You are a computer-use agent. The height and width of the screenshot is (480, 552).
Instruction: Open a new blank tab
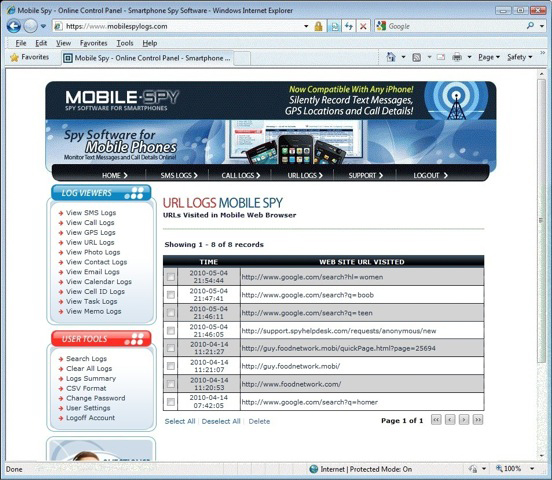[242, 58]
